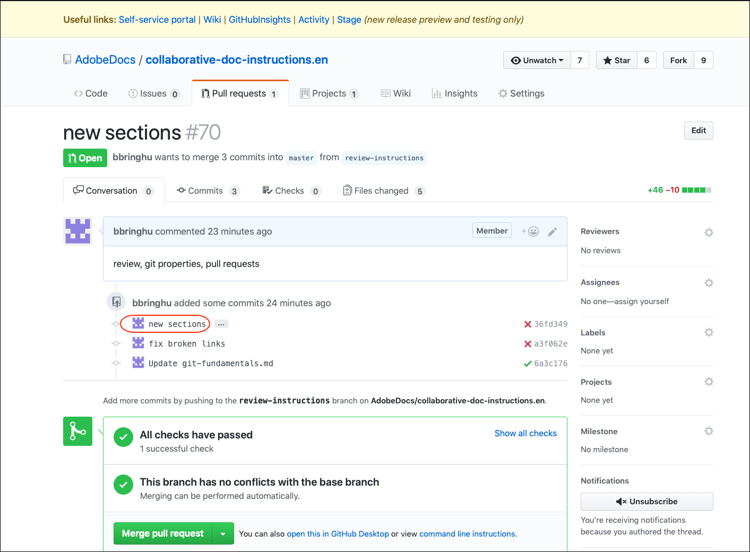Open the Milestone gear settings
The image size is (750, 552).
click(x=708, y=431)
